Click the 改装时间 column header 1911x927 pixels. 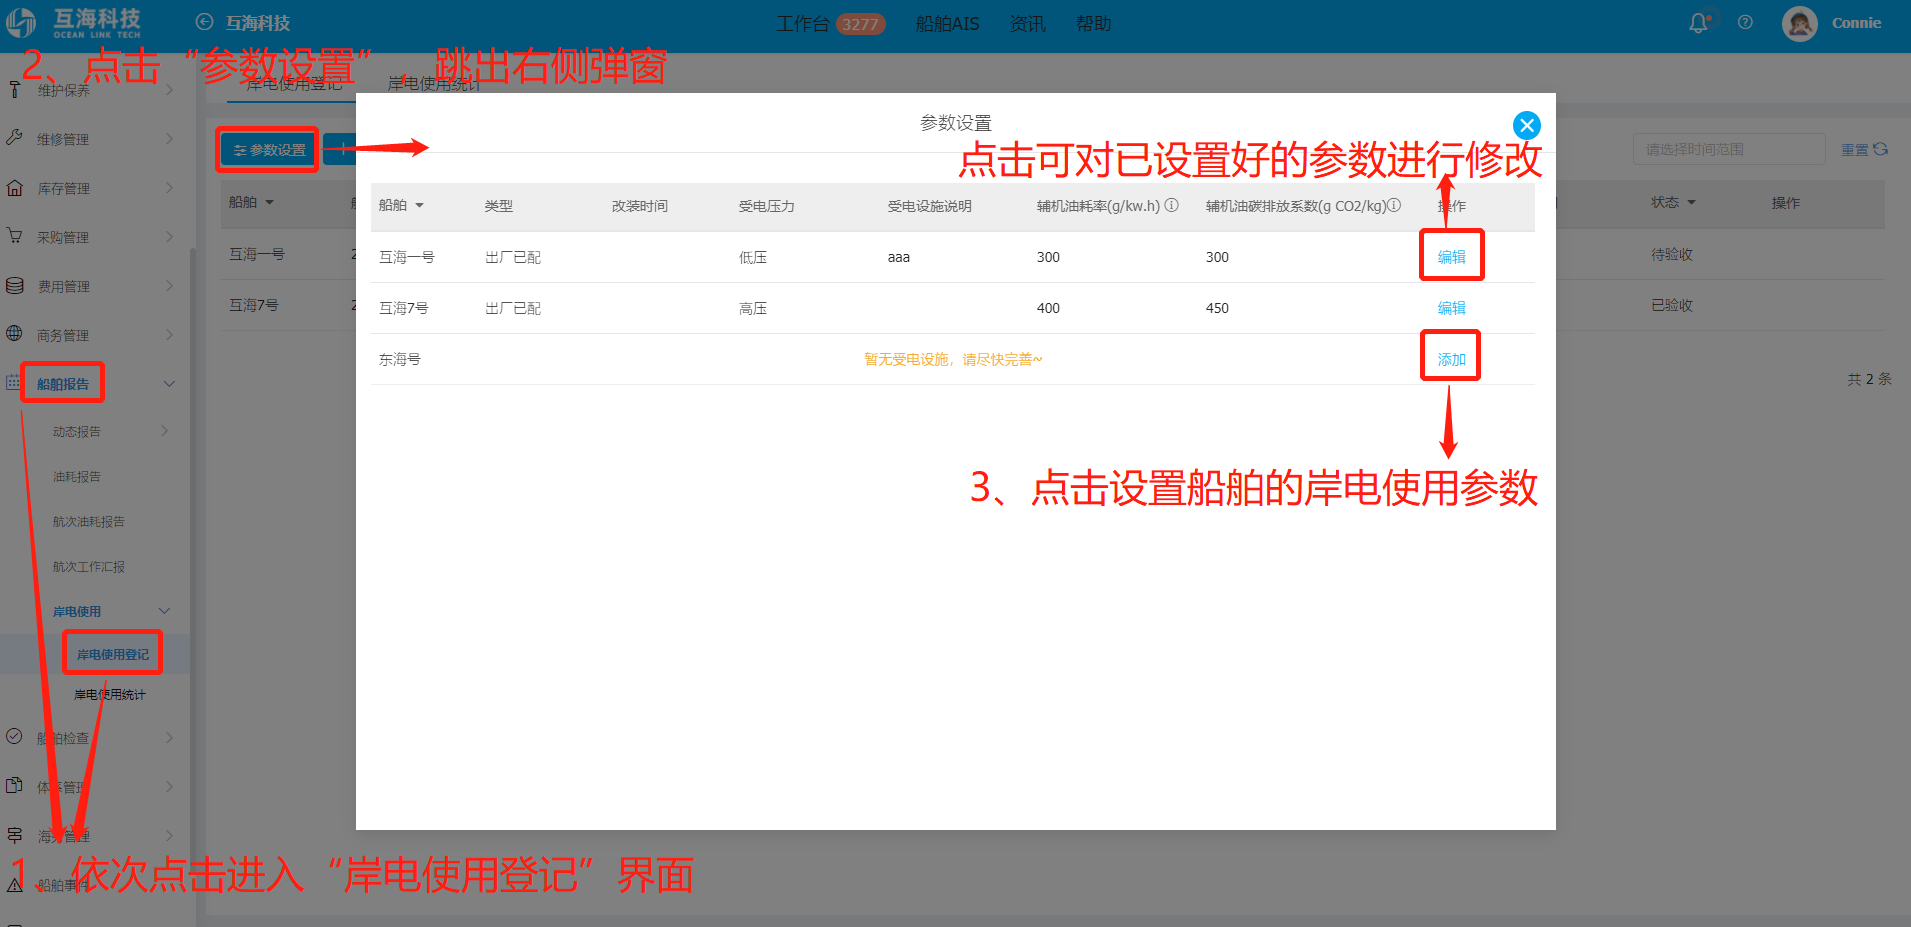639,206
